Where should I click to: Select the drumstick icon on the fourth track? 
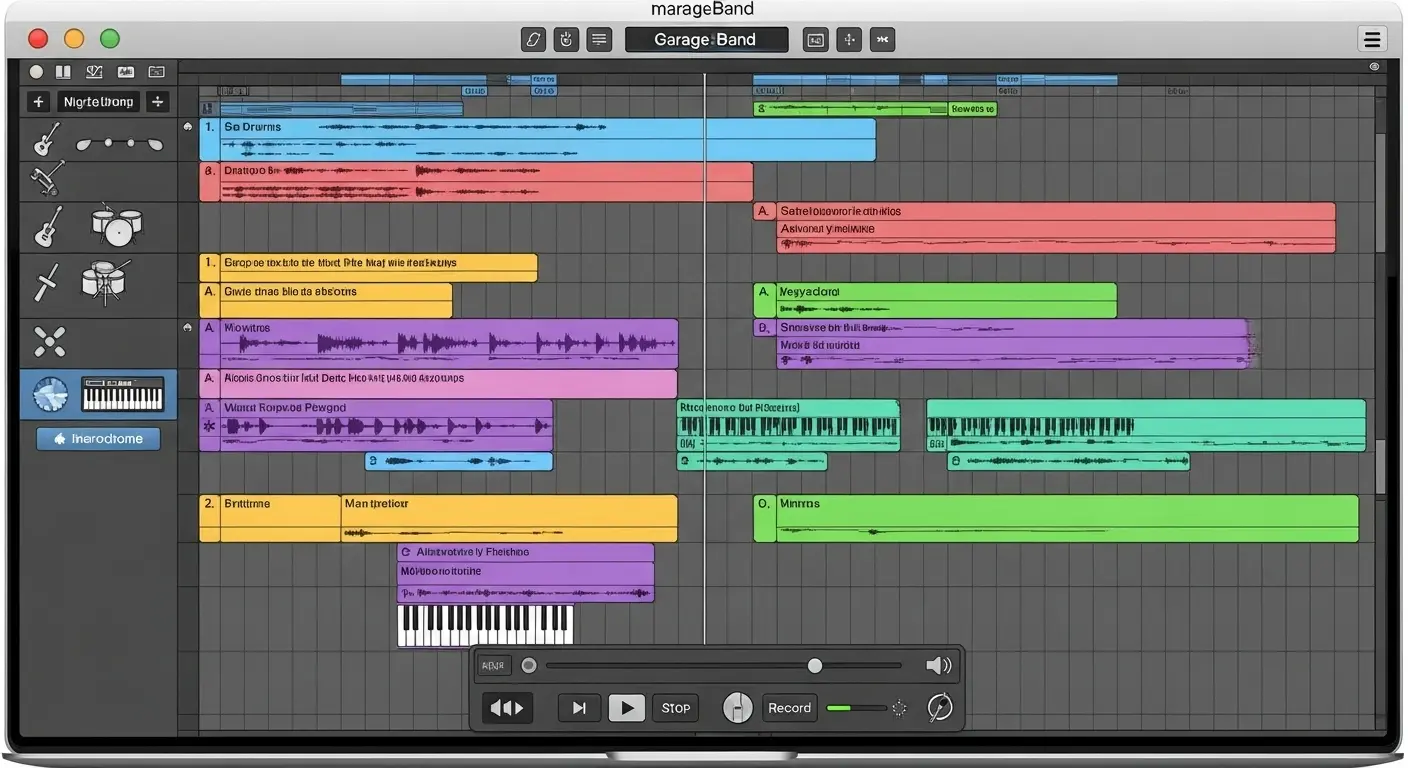pyautogui.click(x=47, y=282)
